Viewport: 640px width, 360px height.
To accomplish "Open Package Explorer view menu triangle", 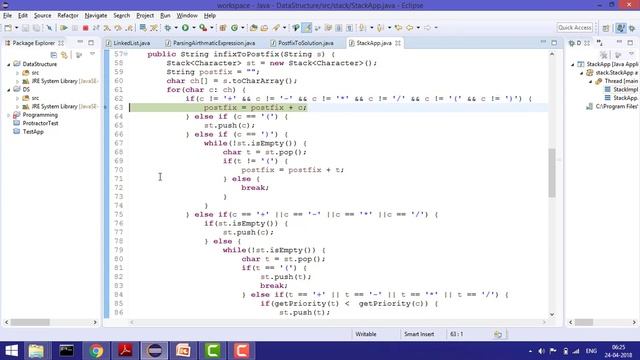I will click(x=93, y=54).
